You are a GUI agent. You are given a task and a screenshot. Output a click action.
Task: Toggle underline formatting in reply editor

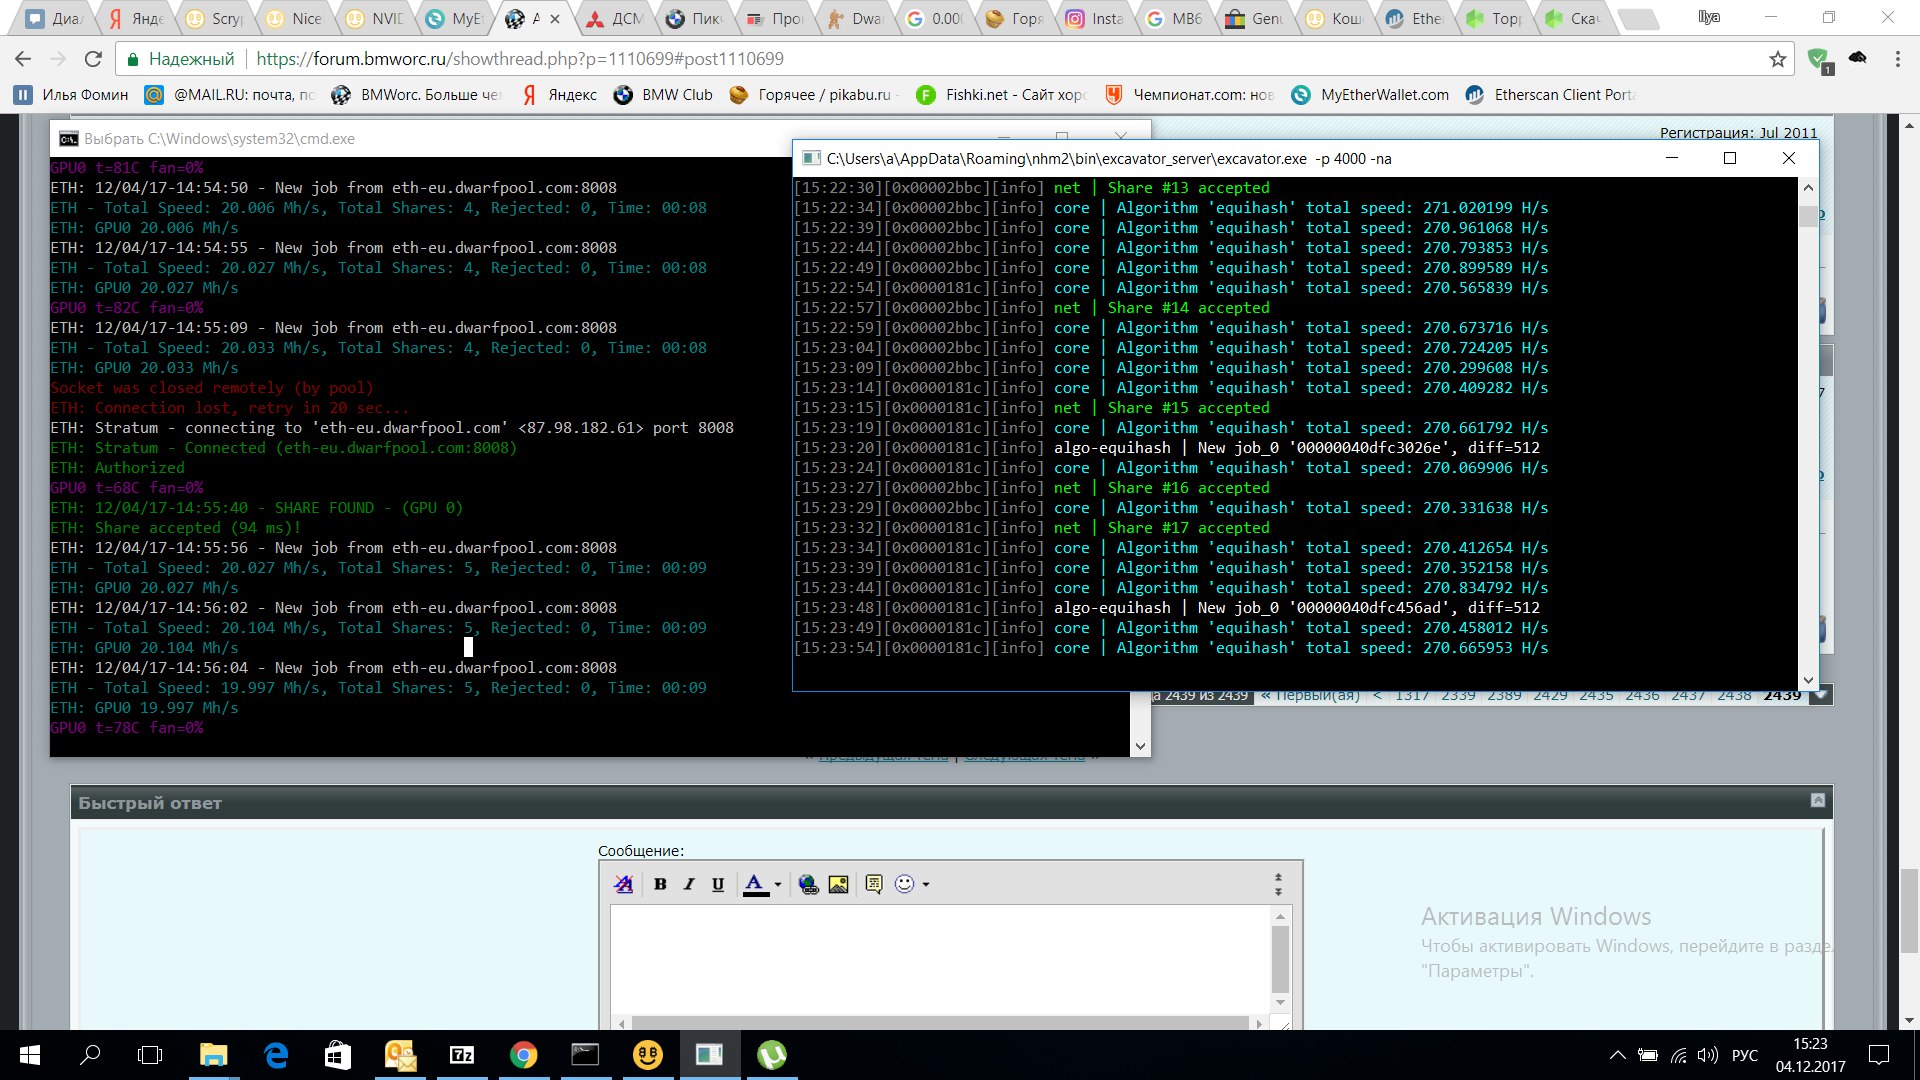(x=718, y=884)
